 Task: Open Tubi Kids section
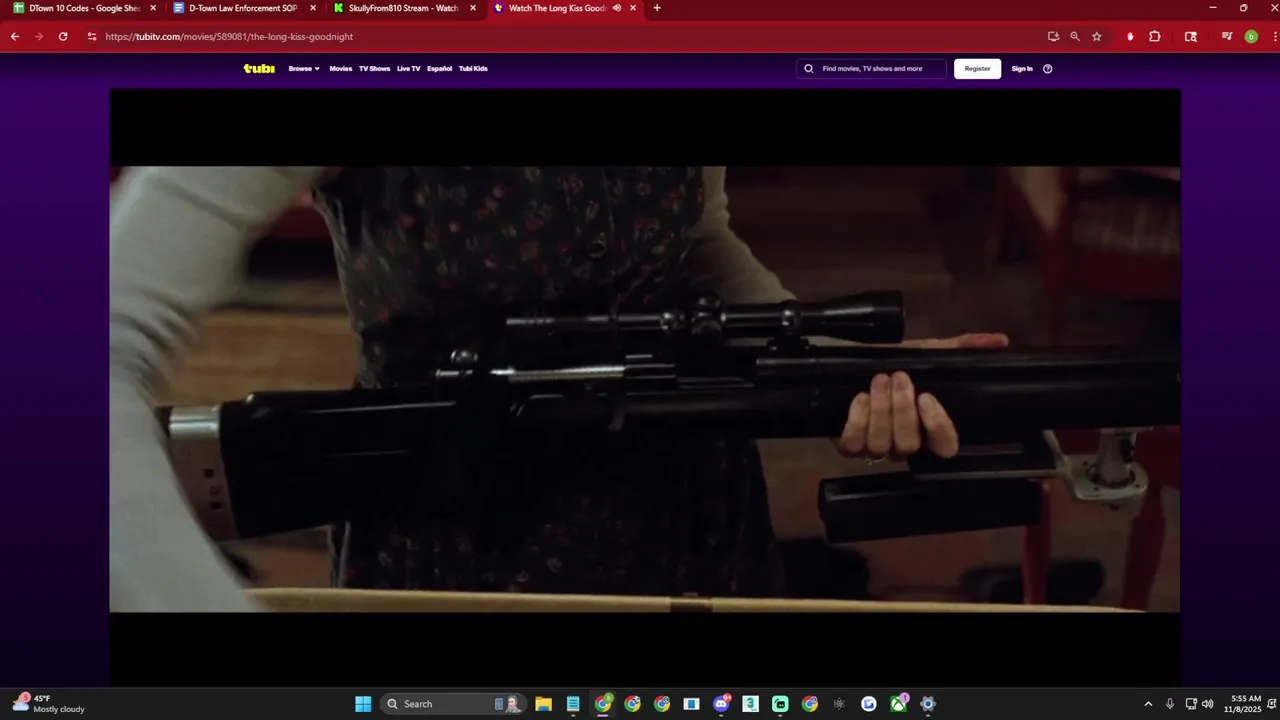tap(473, 69)
